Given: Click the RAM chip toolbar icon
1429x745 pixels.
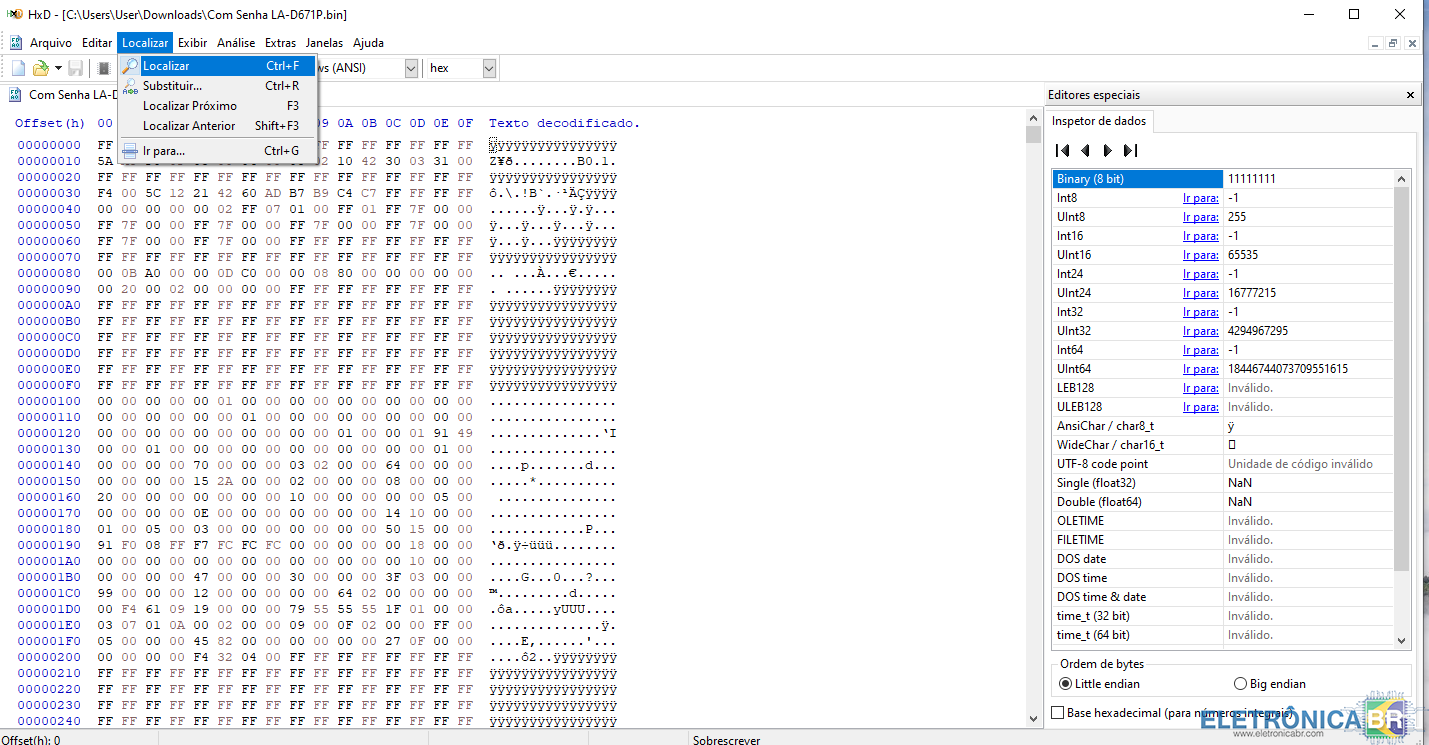Looking at the screenshot, I should [x=103, y=68].
